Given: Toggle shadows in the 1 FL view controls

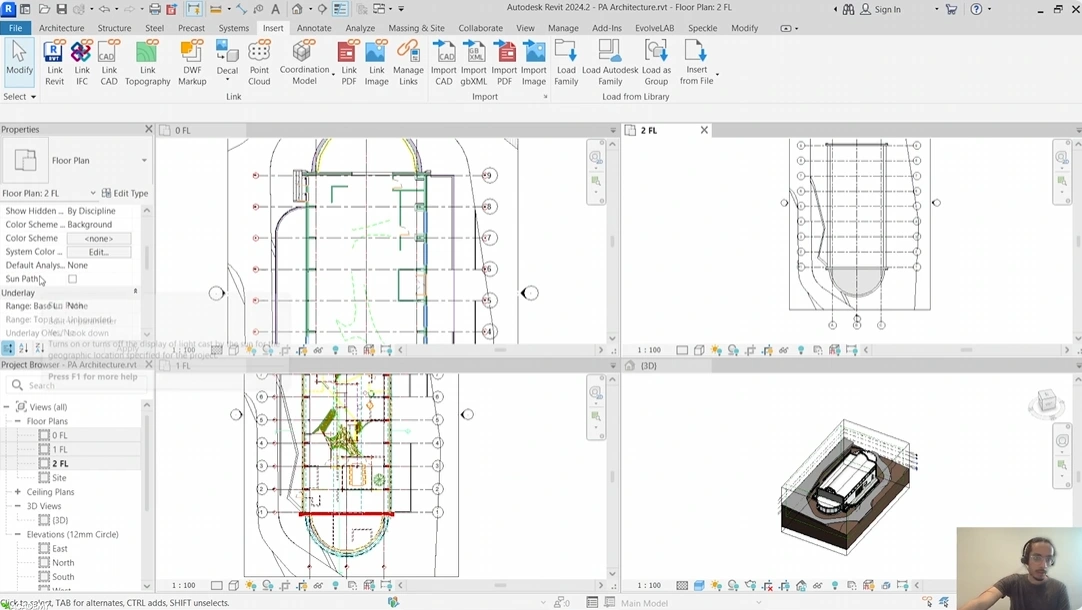Looking at the screenshot, I should pyautogui.click(x=267, y=585).
